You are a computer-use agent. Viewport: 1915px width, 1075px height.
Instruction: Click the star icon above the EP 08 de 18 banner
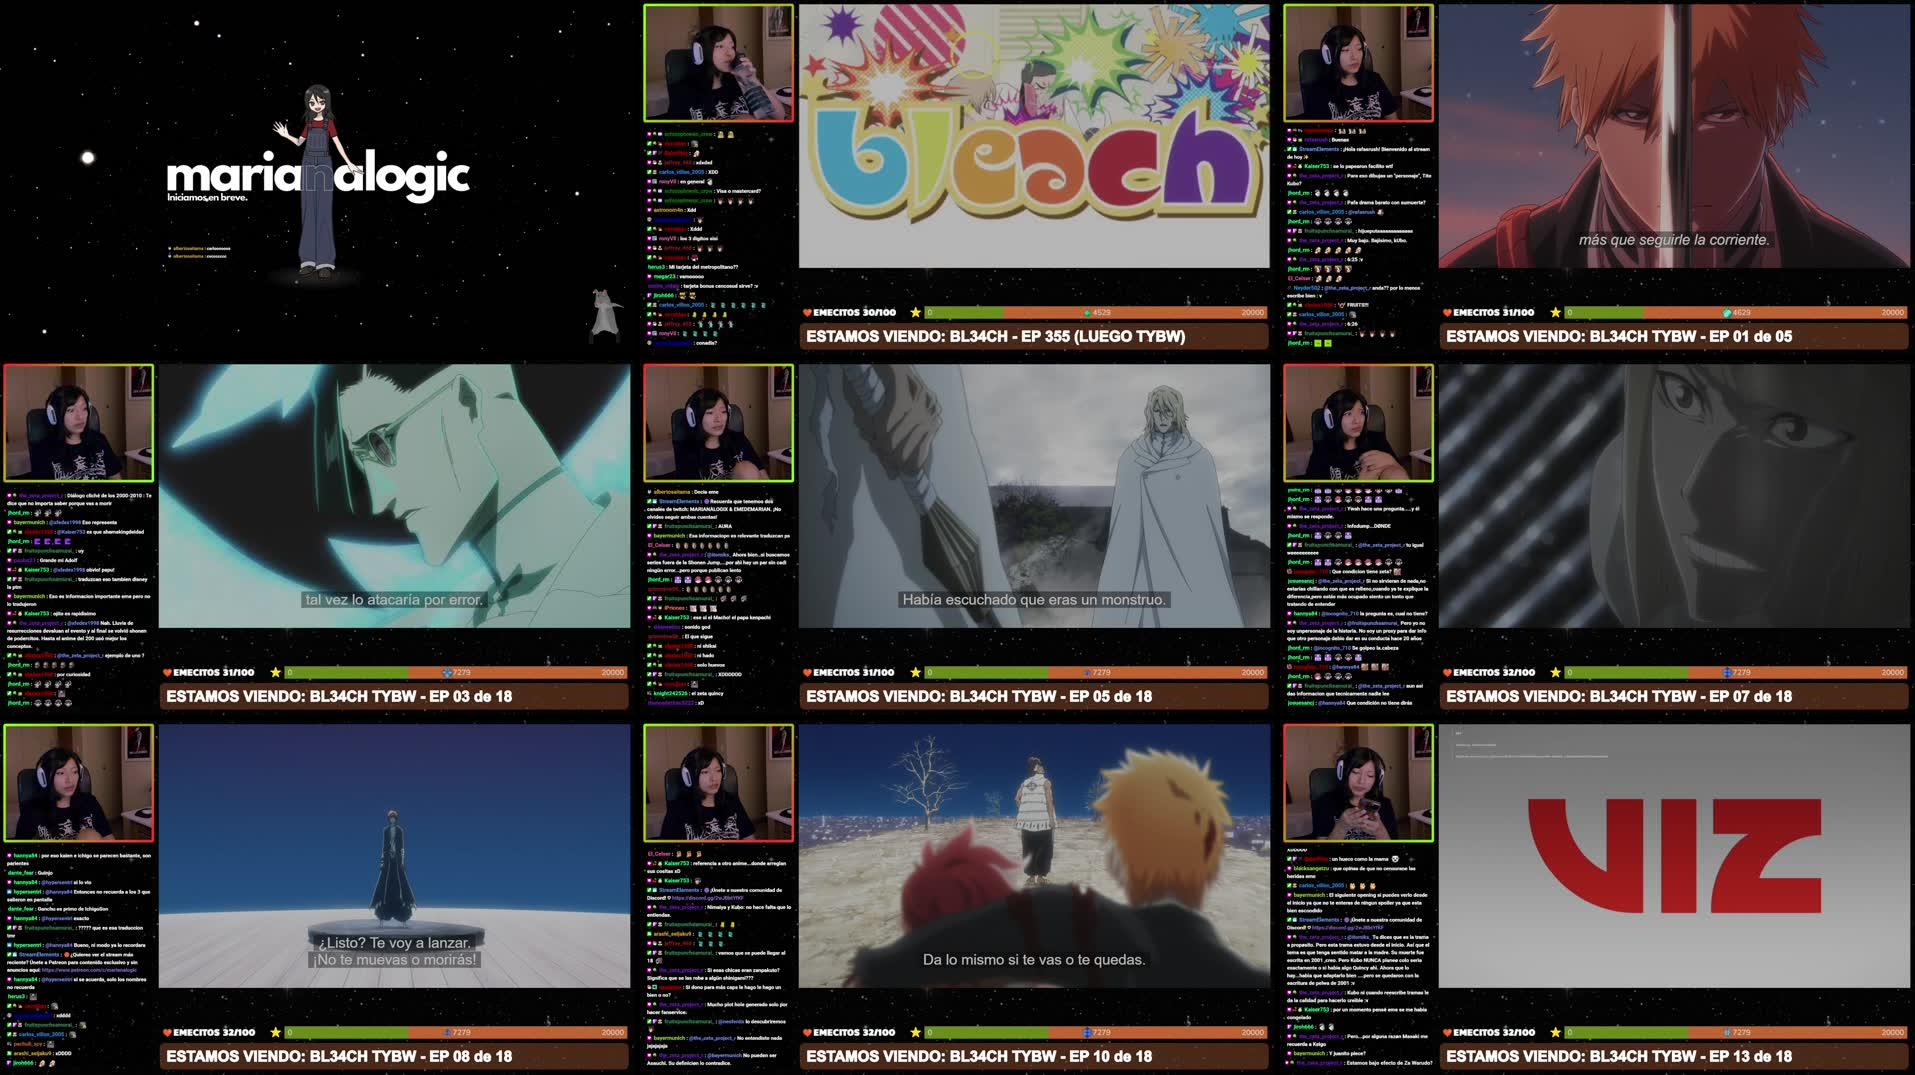click(x=275, y=1033)
